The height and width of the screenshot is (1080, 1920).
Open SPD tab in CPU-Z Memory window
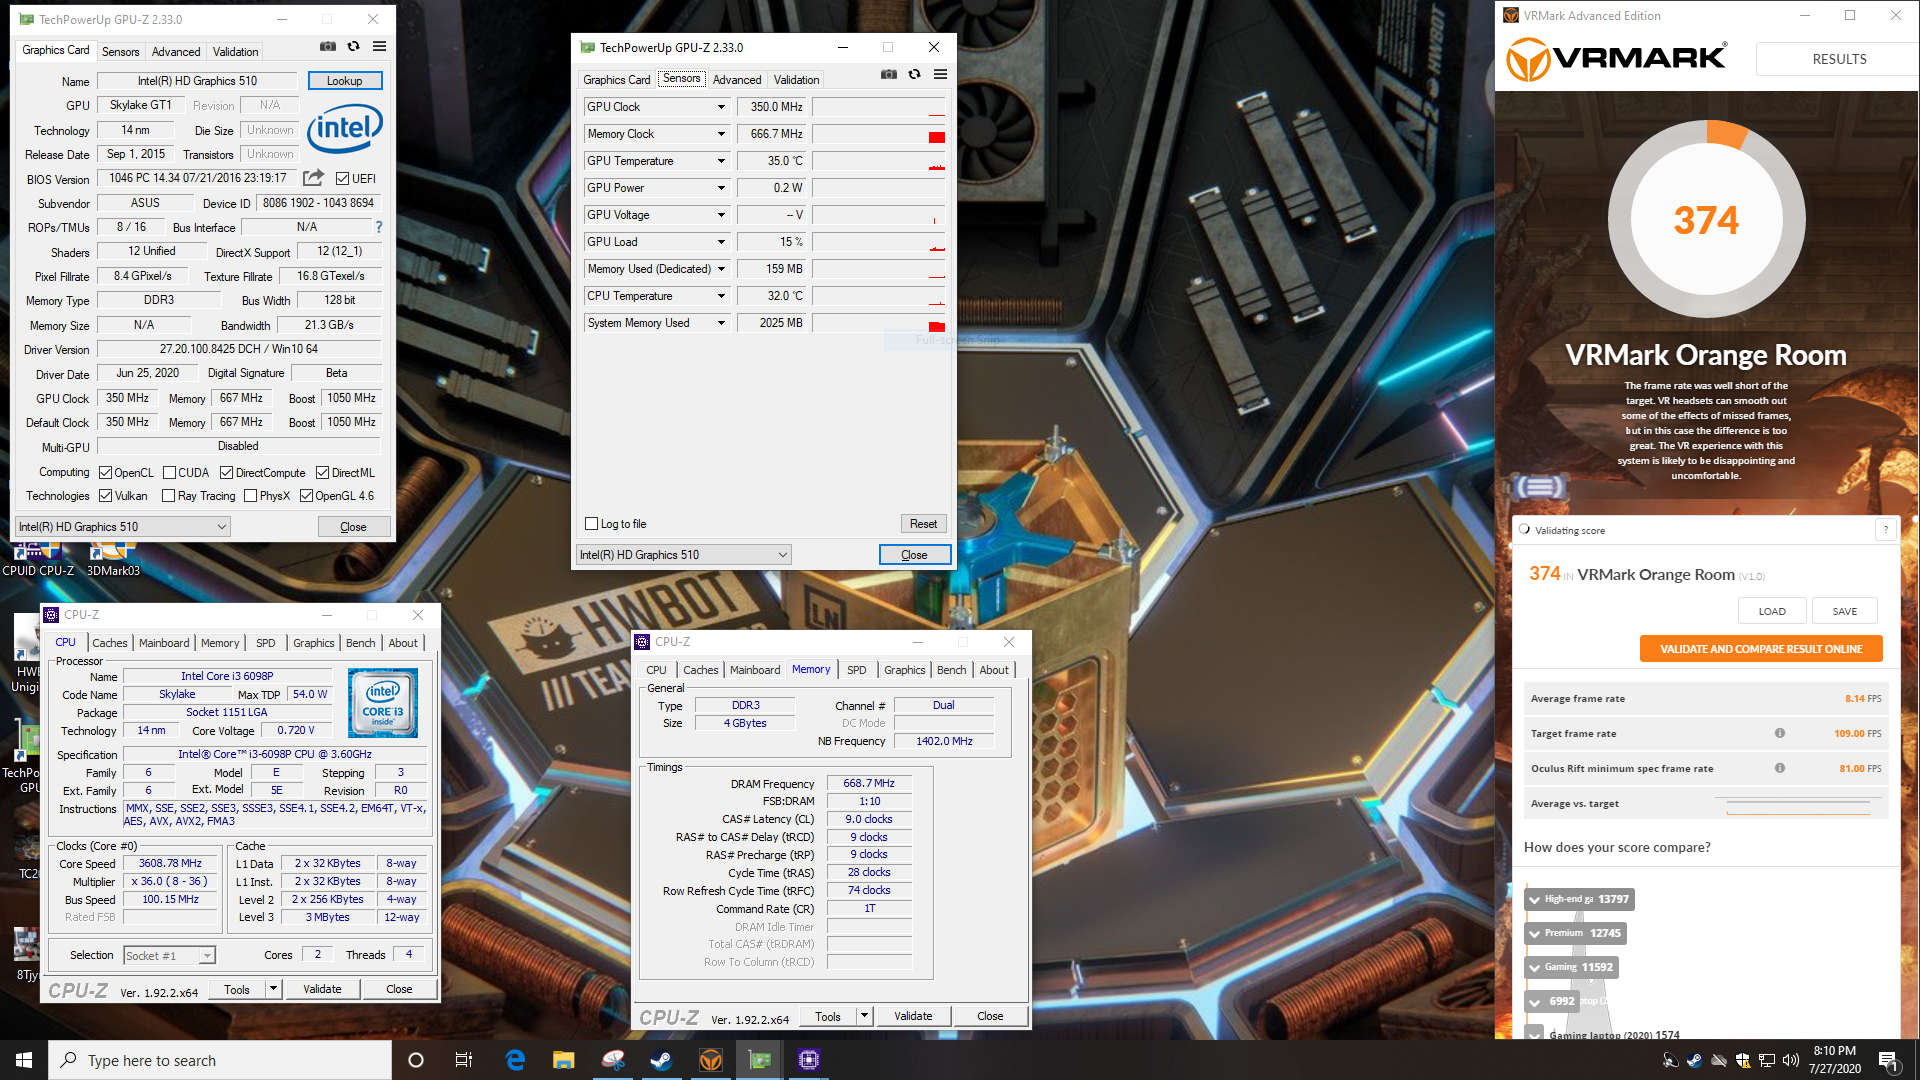857,670
